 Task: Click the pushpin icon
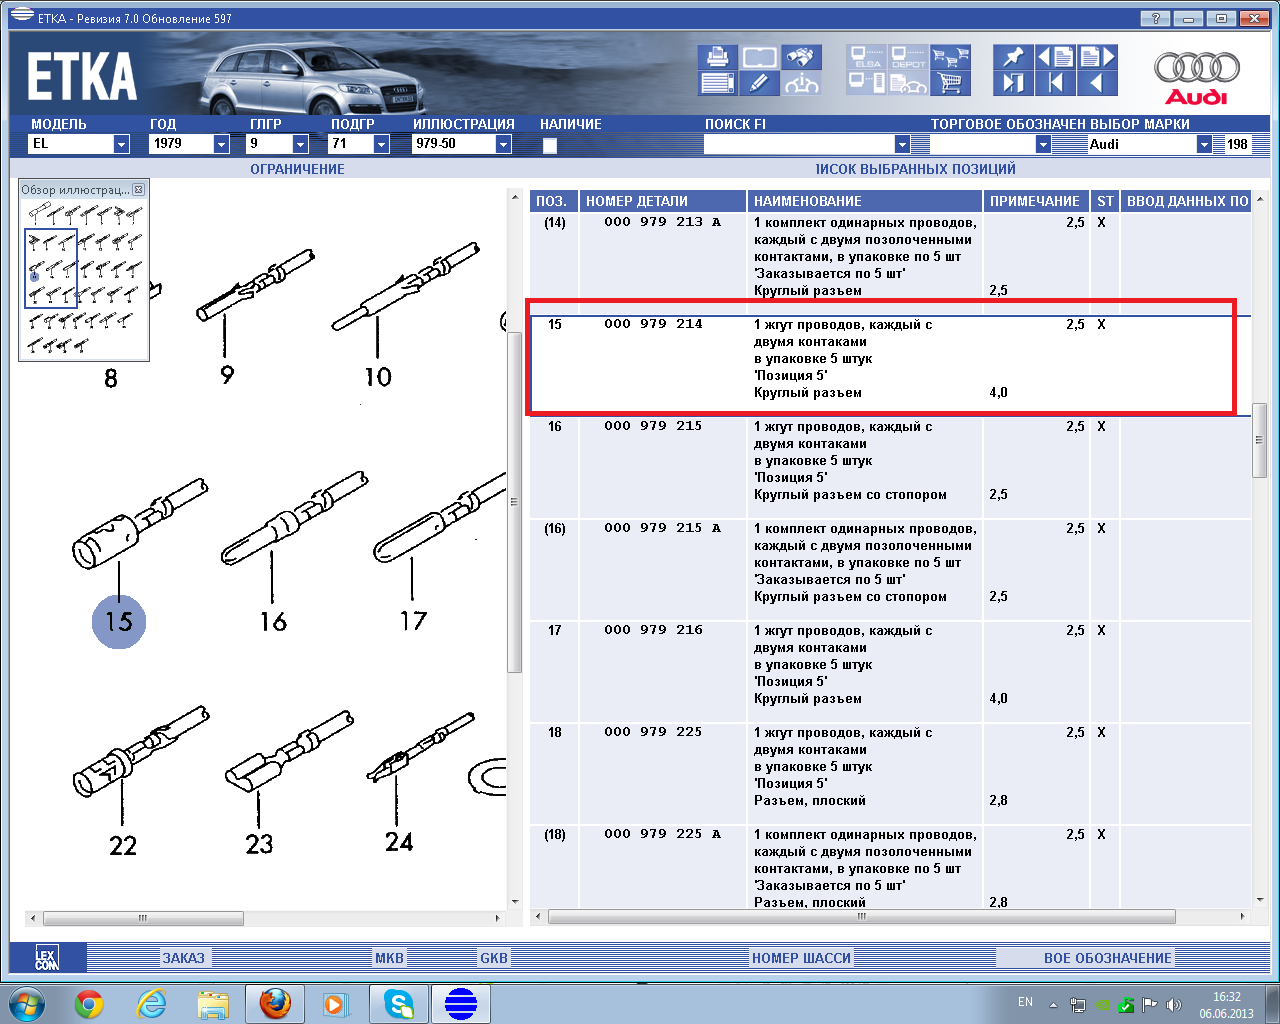[x=1013, y=57]
